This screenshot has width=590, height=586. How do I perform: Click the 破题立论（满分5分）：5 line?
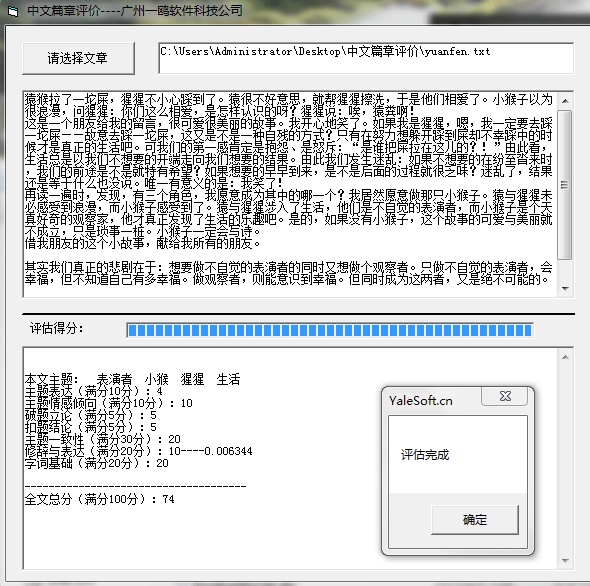pos(90,415)
